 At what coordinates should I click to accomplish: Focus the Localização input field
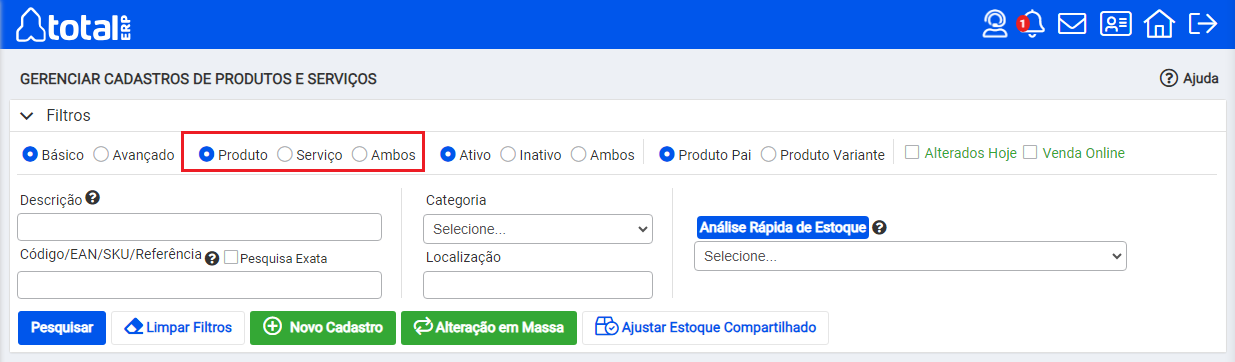point(538,285)
